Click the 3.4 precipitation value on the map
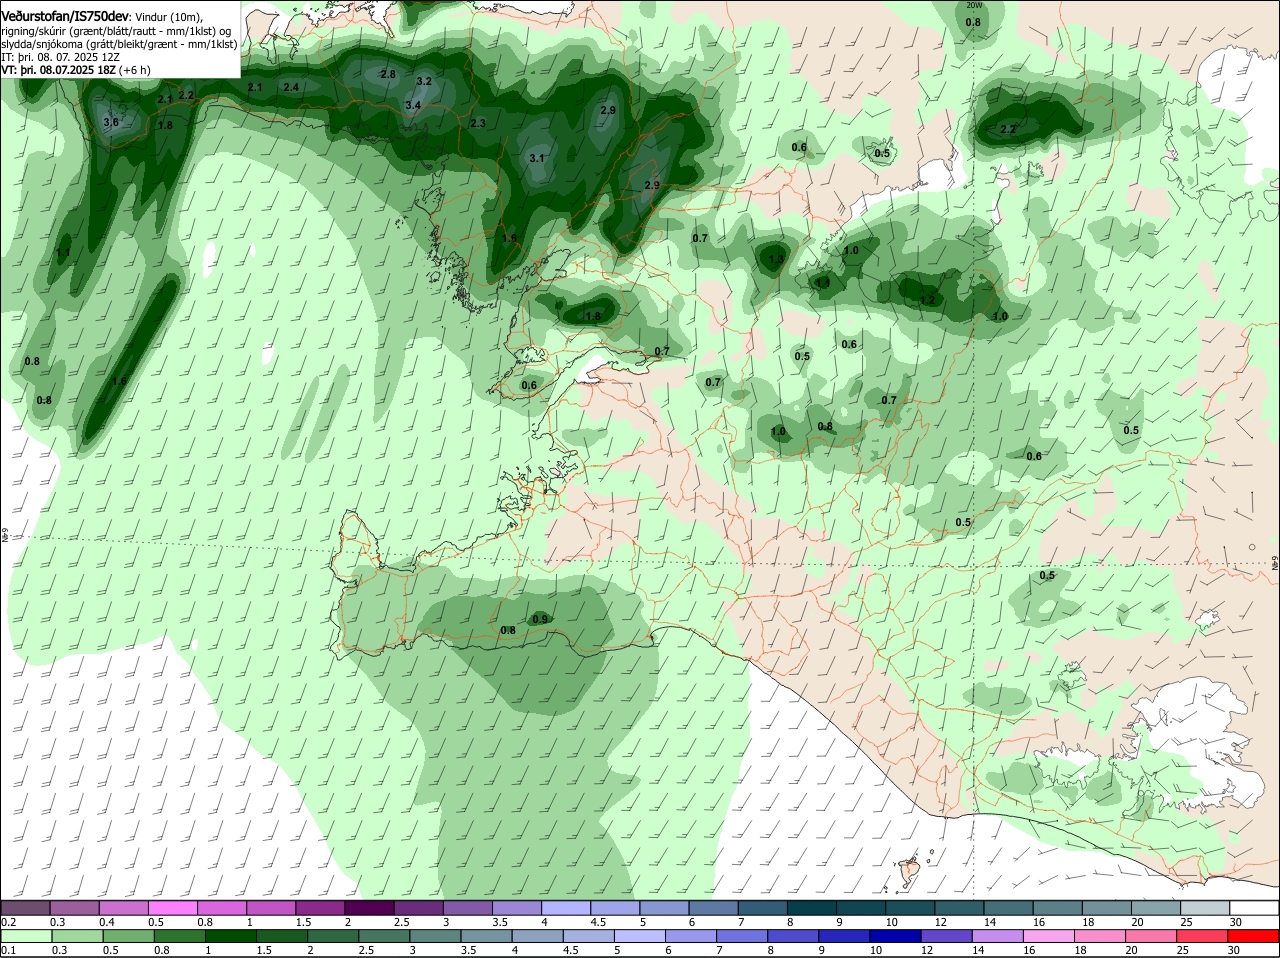The image size is (1280, 958). (x=413, y=105)
